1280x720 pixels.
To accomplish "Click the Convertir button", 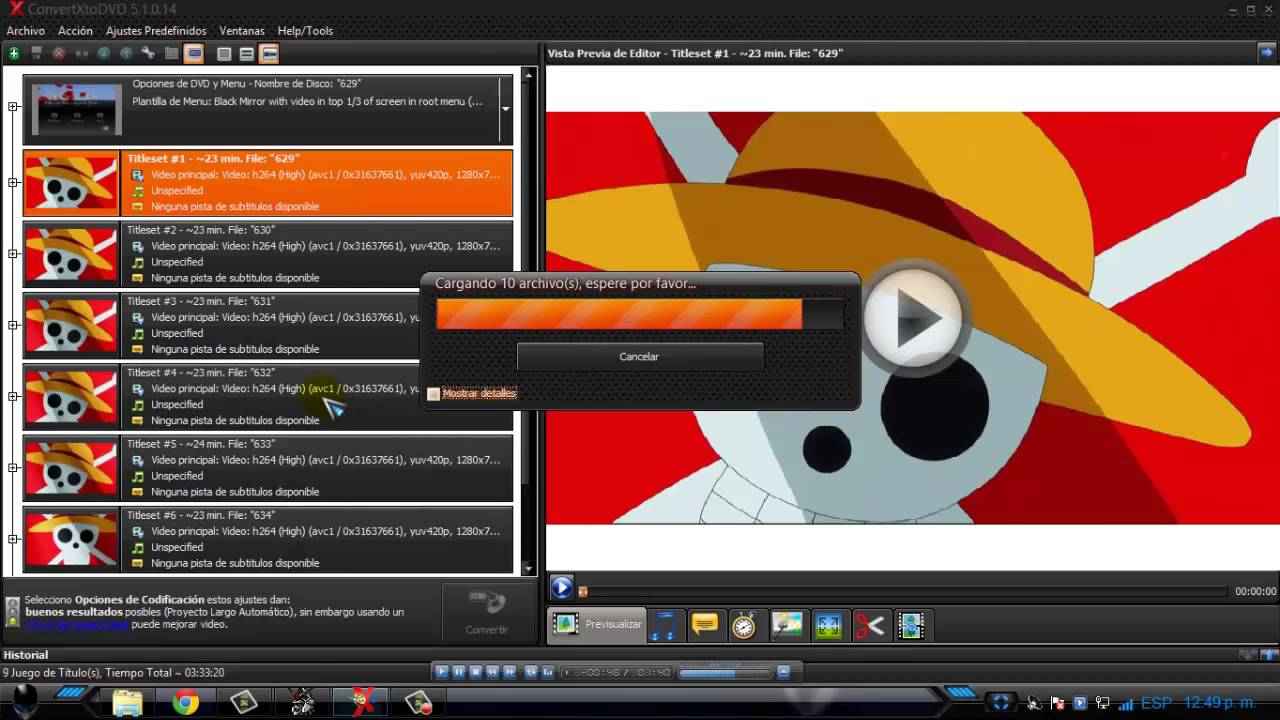I will point(487,611).
